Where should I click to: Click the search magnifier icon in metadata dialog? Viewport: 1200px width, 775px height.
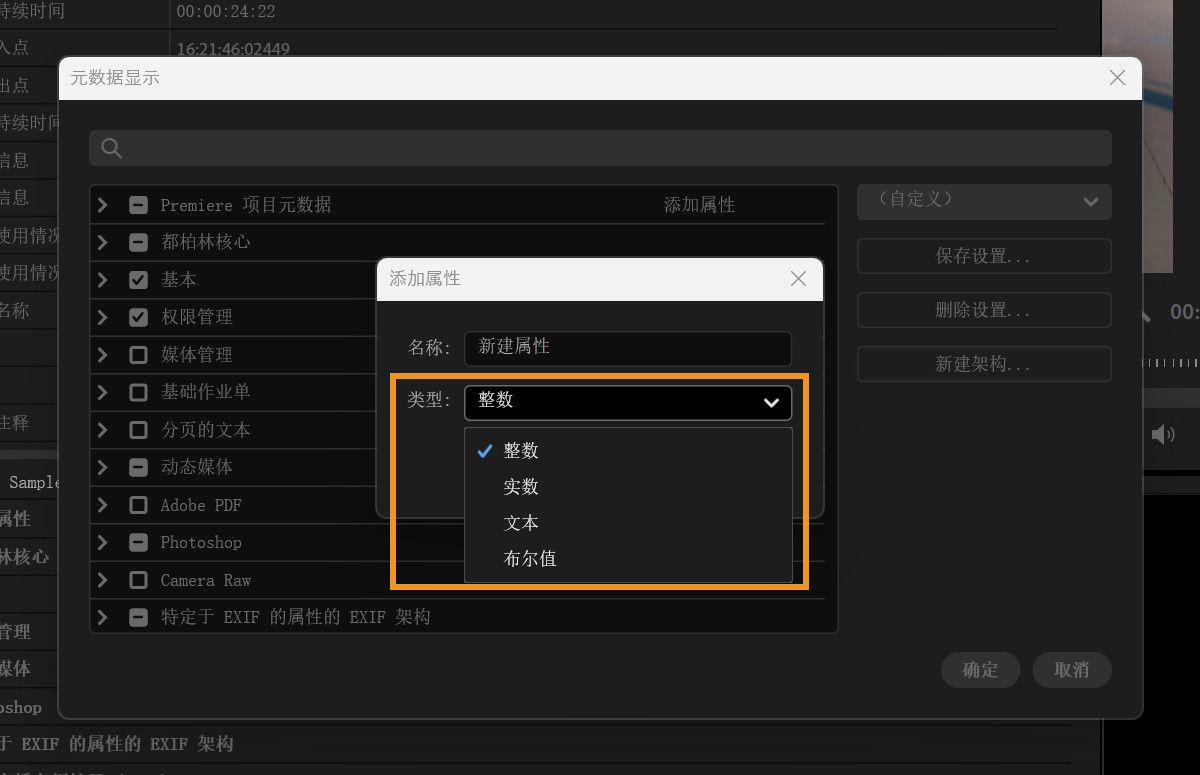click(x=112, y=148)
